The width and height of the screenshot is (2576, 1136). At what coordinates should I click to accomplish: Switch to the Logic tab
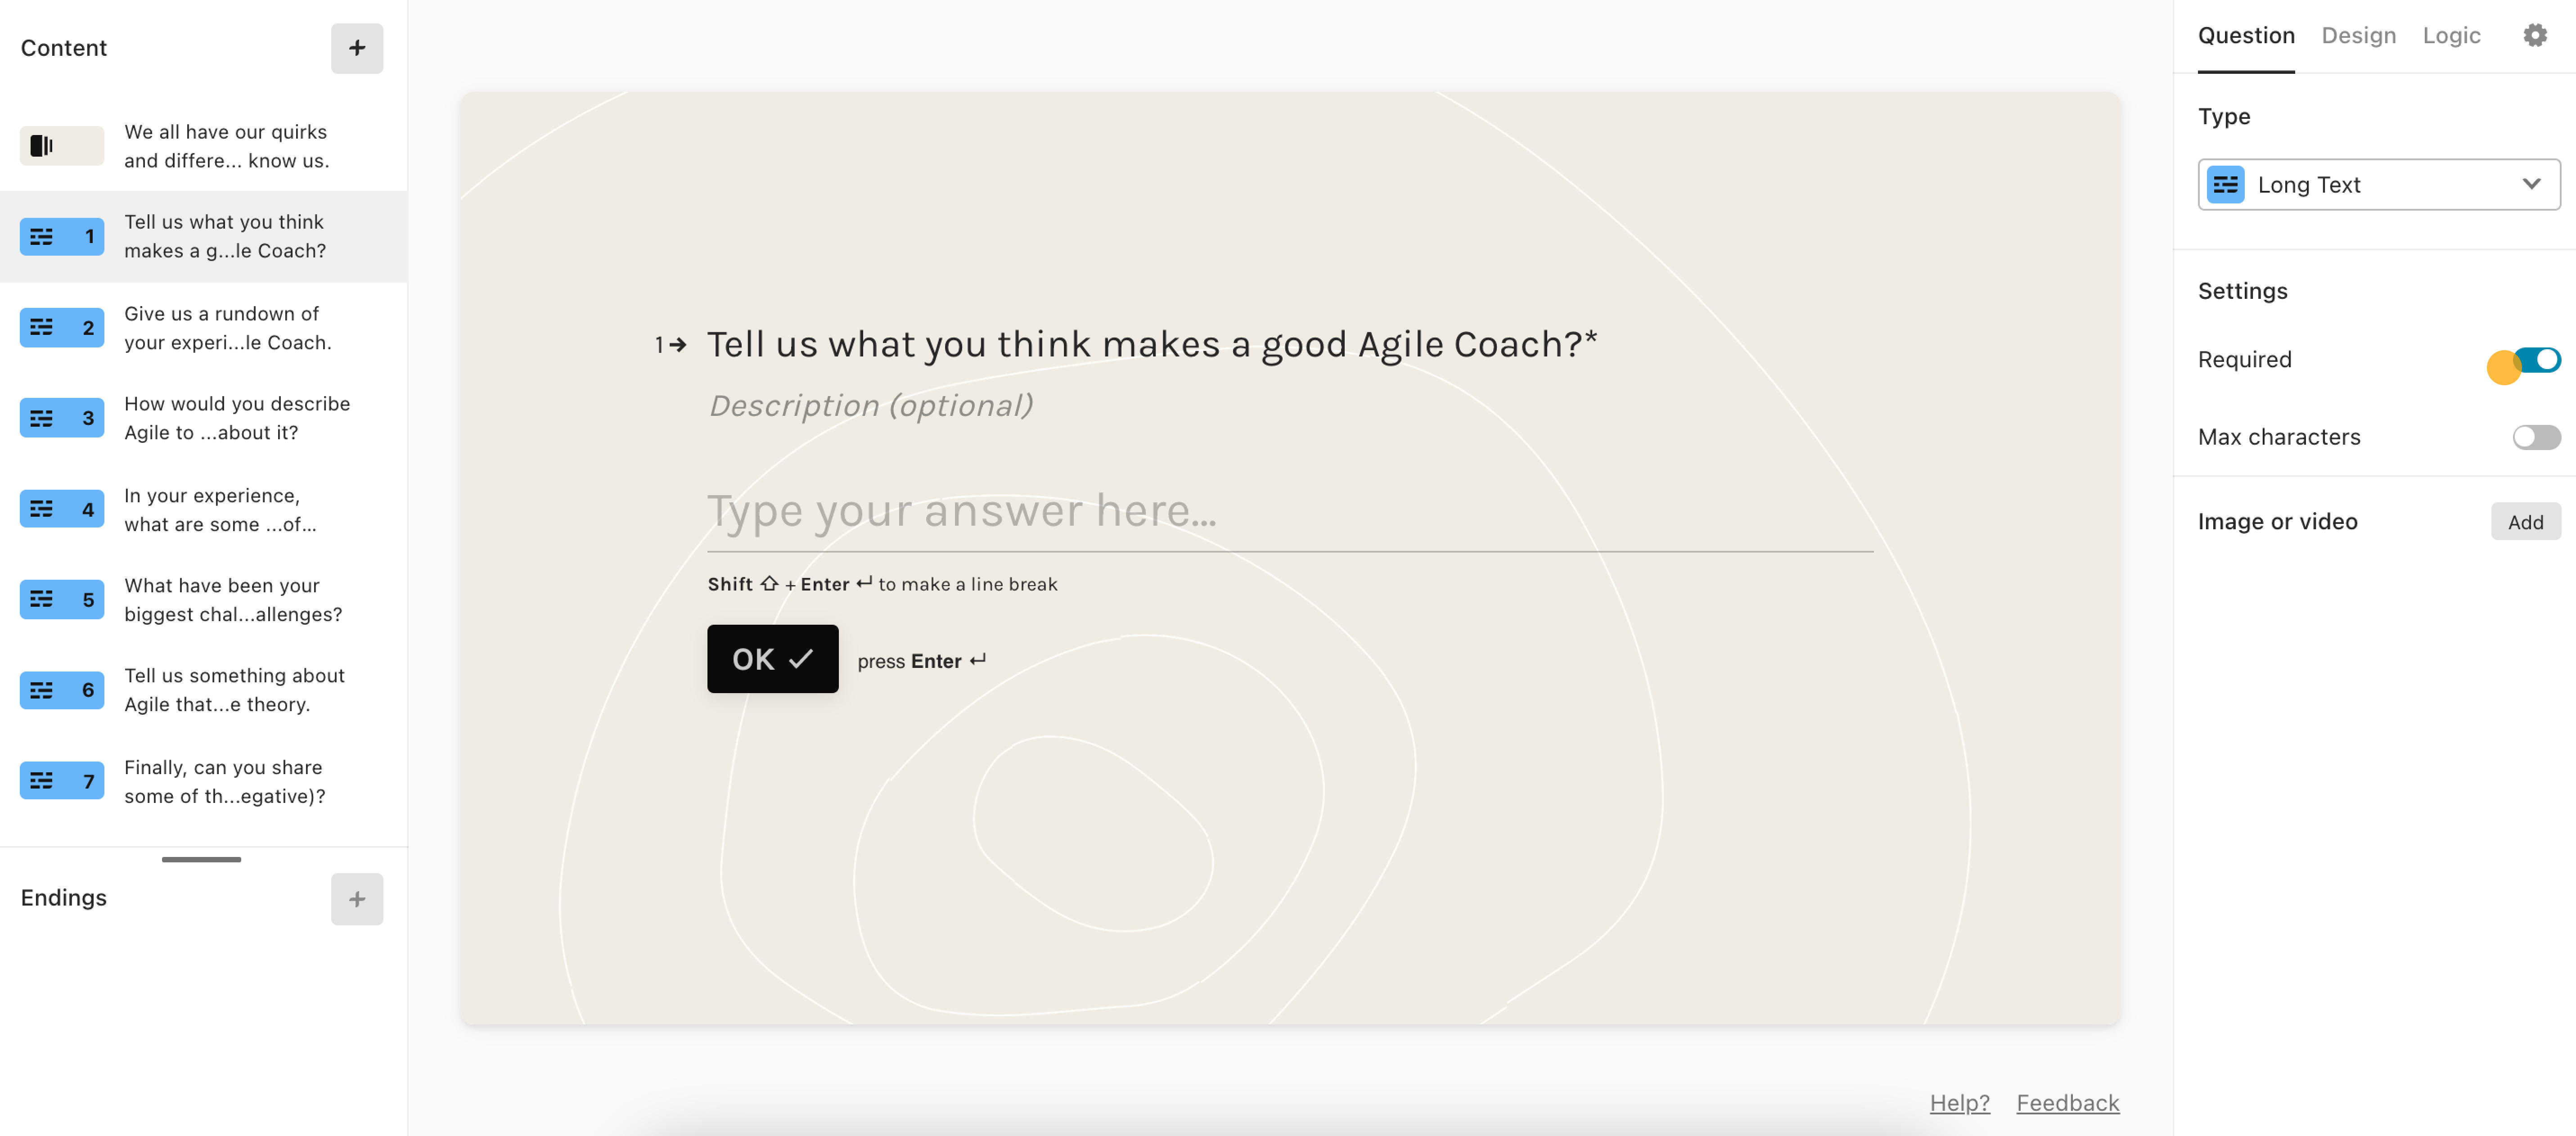[x=2451, y=36]
